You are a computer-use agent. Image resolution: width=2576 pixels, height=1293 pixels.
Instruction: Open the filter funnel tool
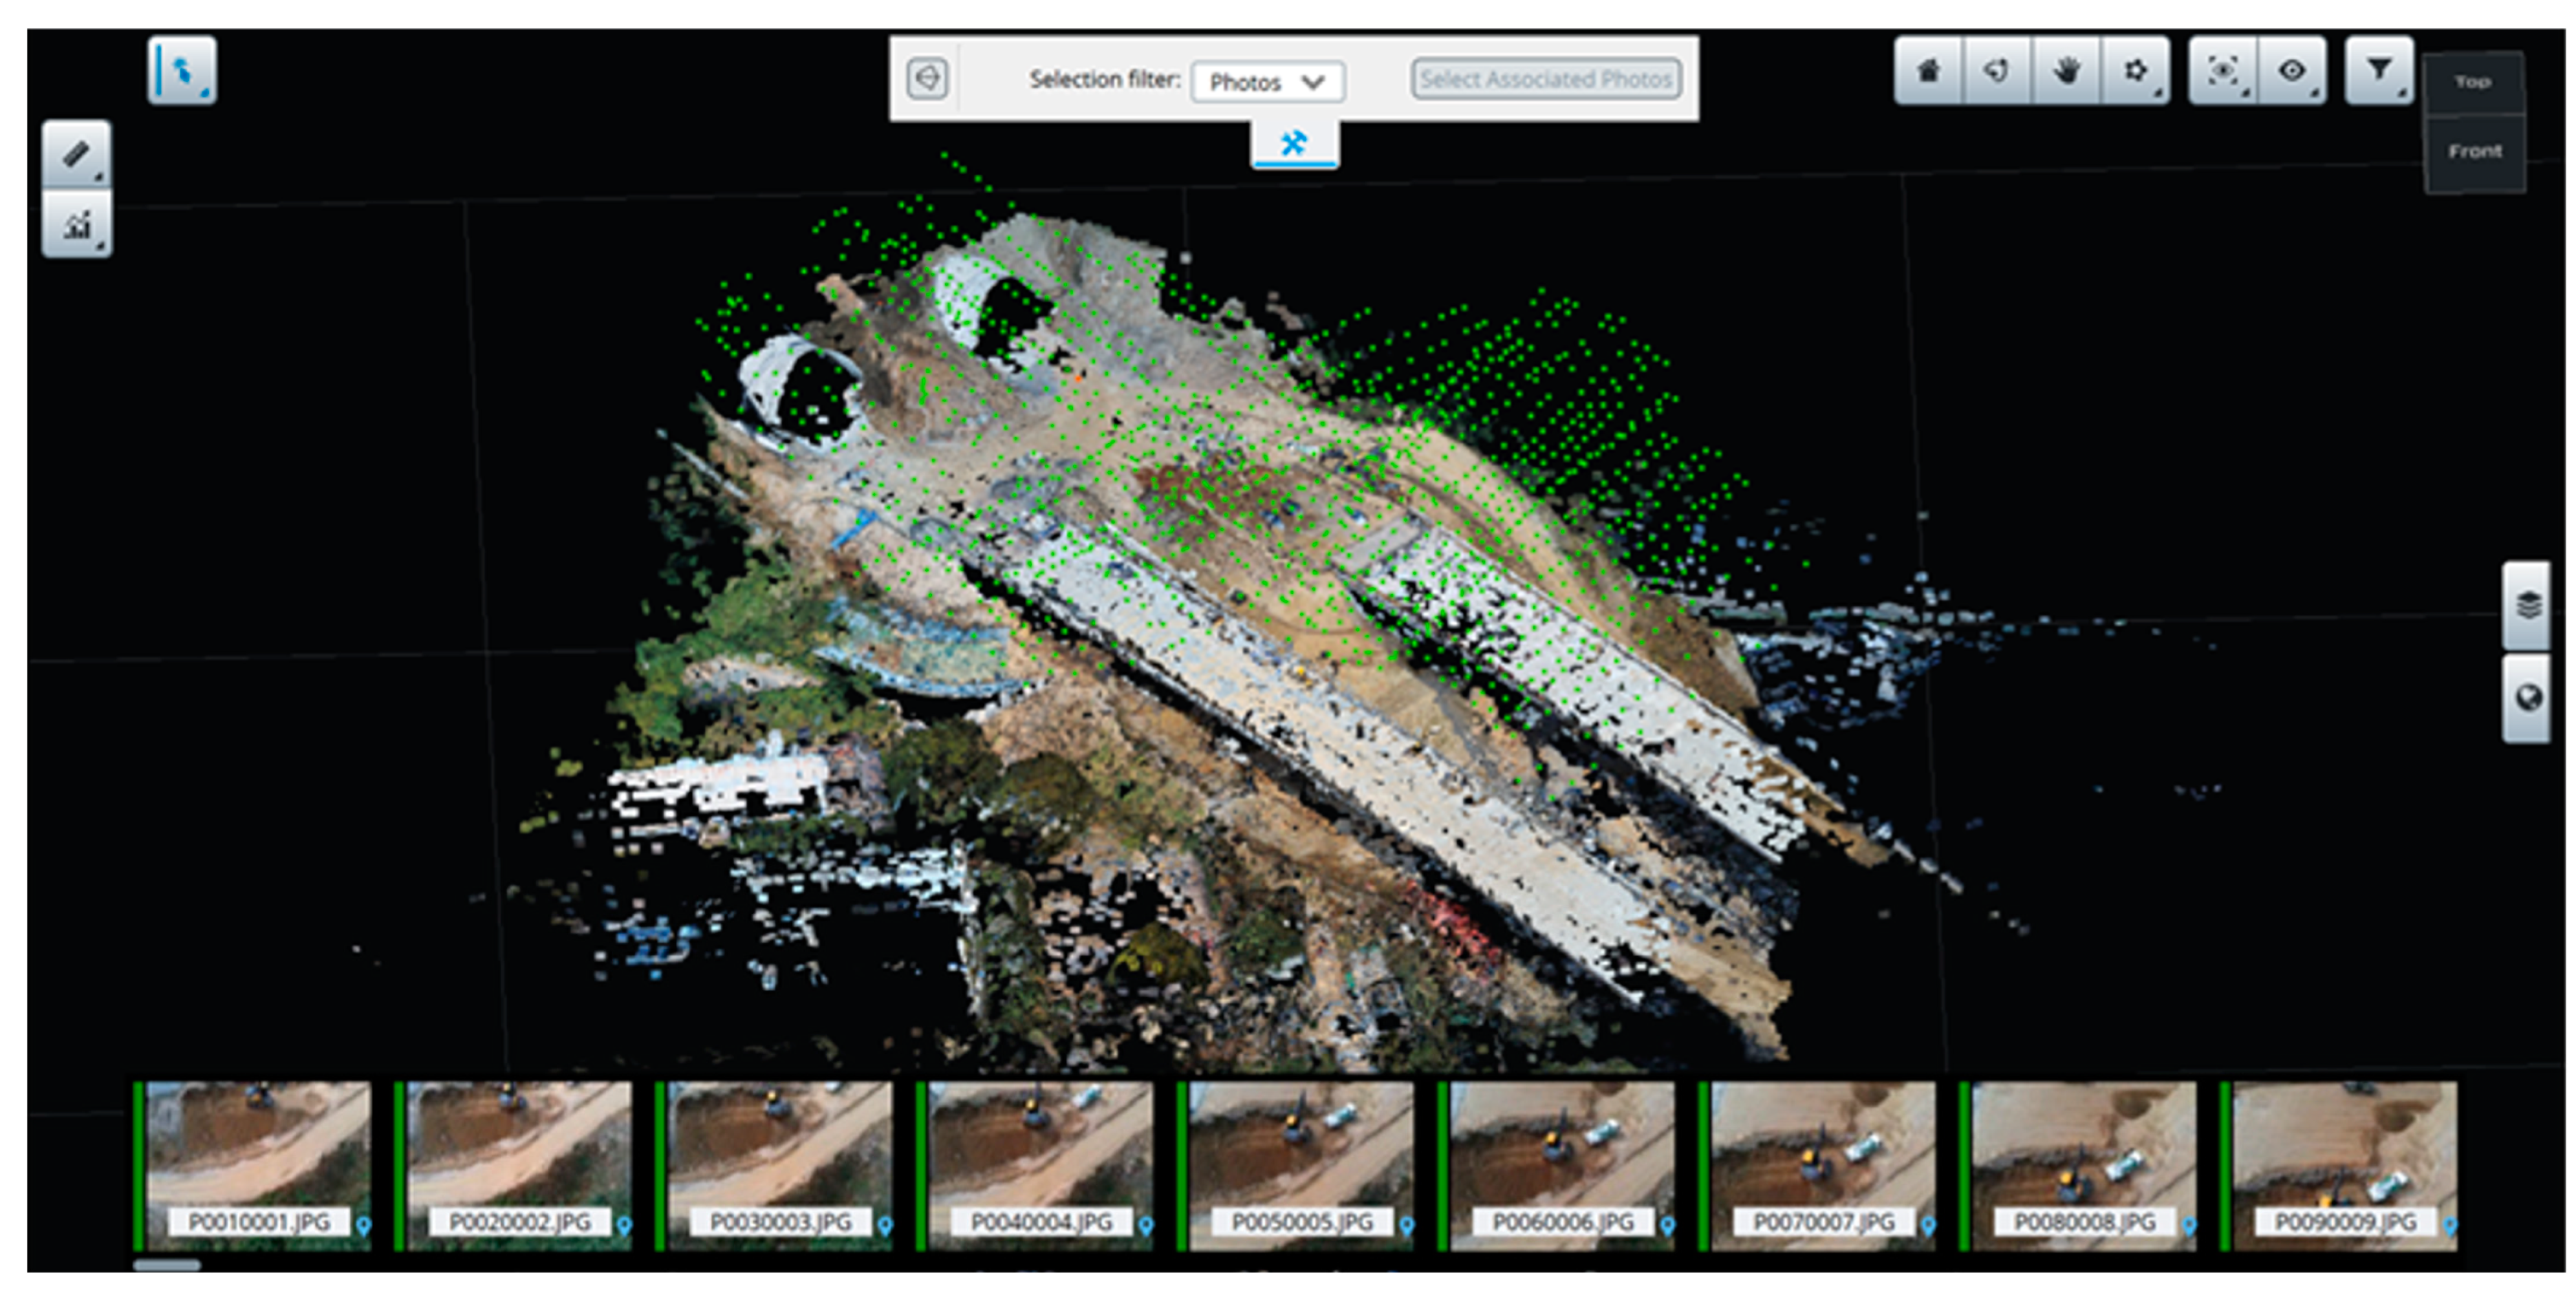[2379, 71]
